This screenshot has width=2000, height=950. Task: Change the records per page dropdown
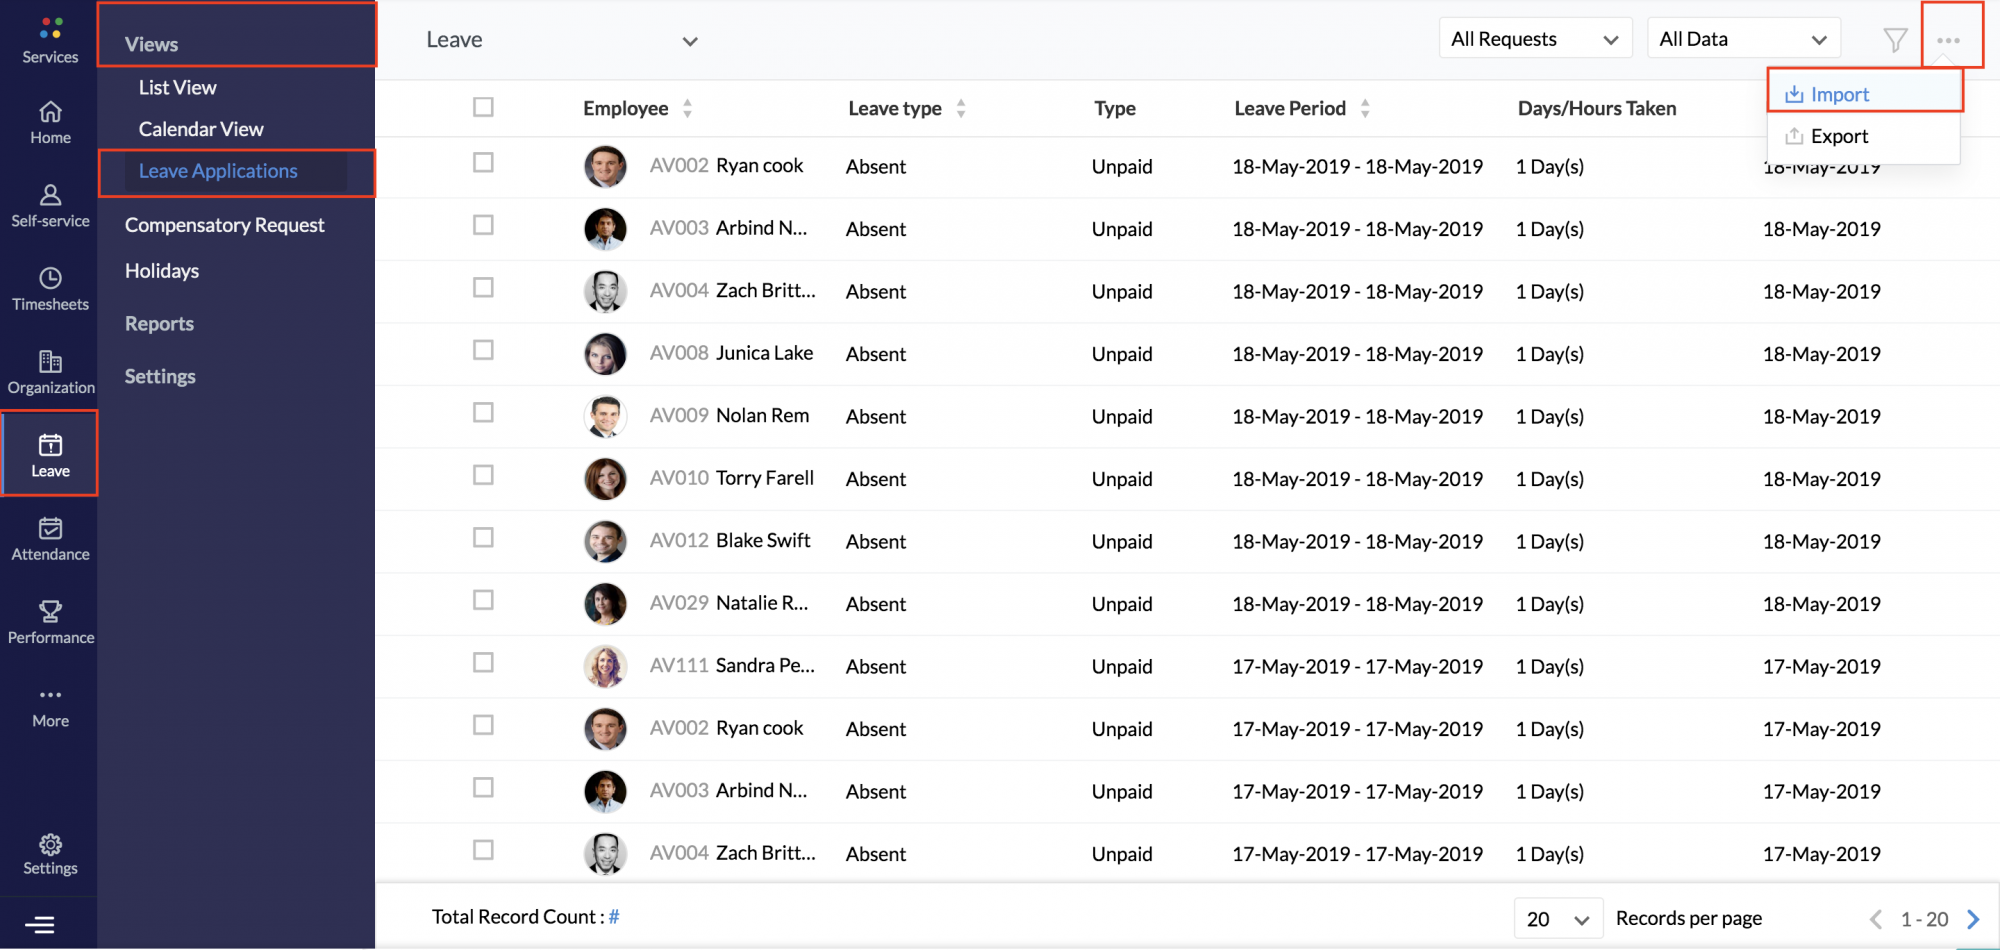(1558, 919)
